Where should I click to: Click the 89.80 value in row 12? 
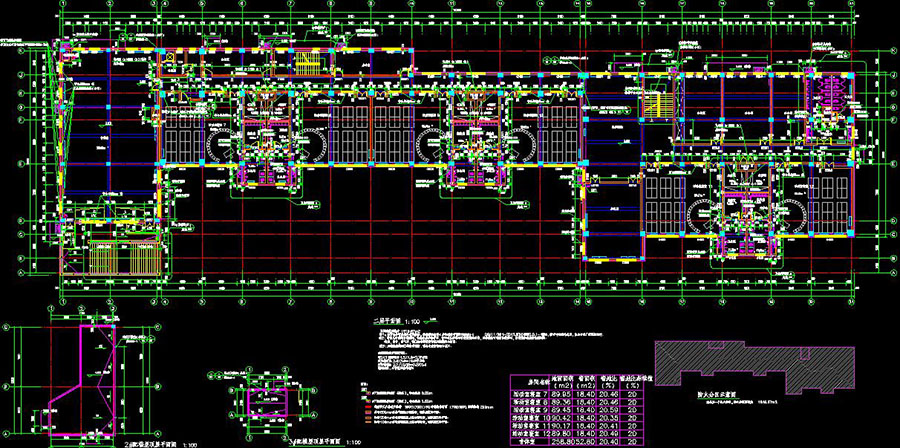click(561, 433)
